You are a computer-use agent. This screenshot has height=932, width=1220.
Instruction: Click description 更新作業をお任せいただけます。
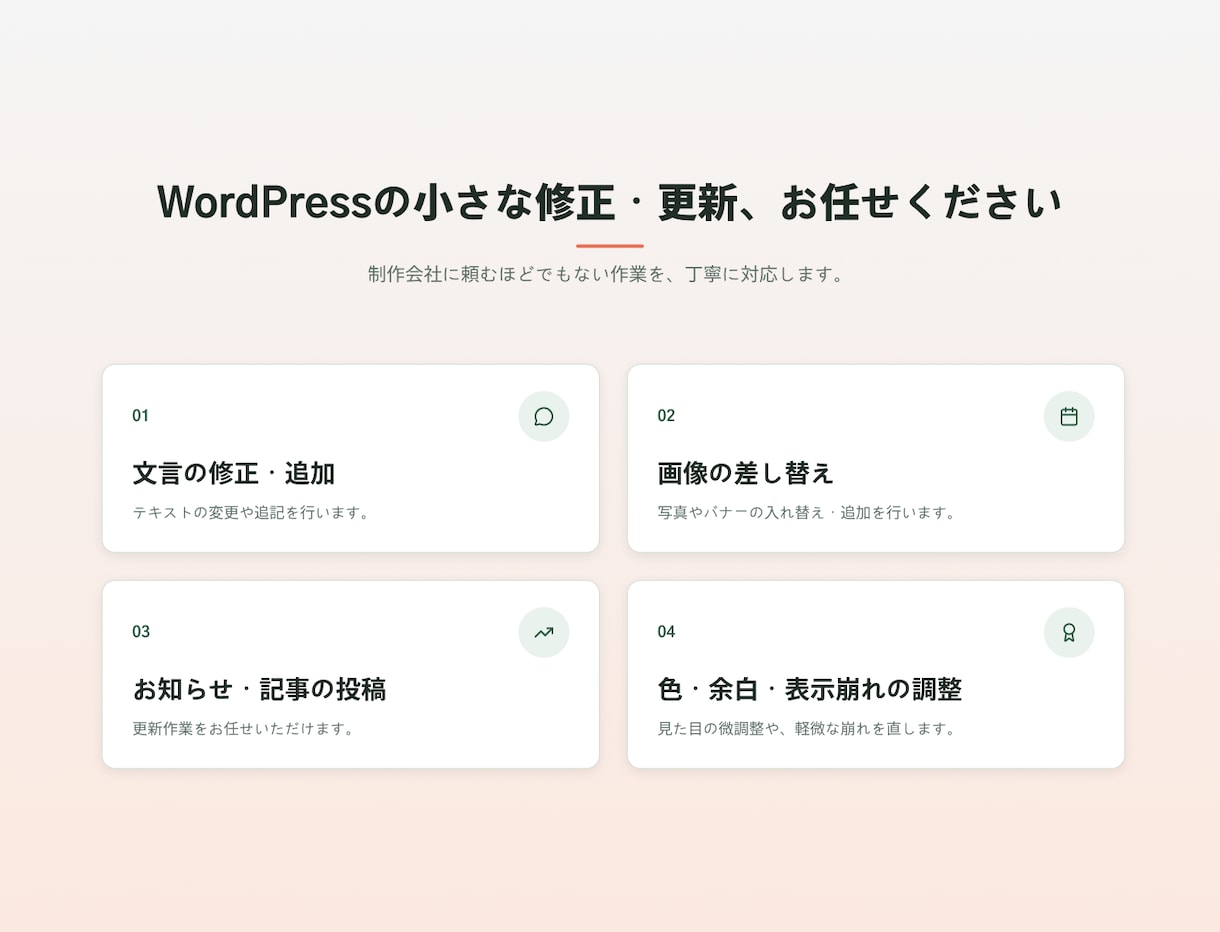click(246, 729)
